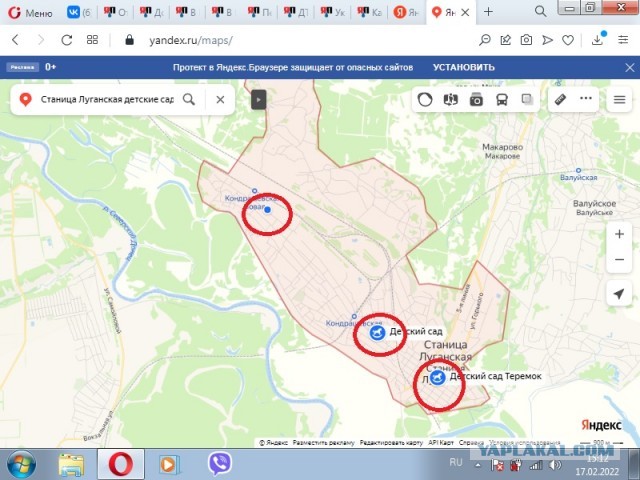640x480 pixels.
Task: Open the network signal tray icon
Action: point(536,465)
